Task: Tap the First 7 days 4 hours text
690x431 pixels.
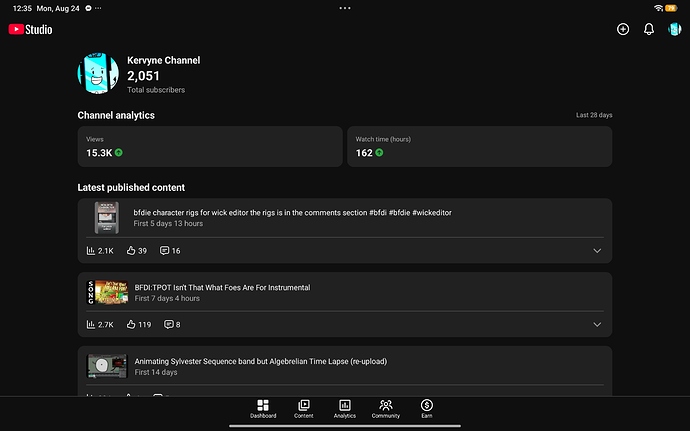Action: pyautogui.click(x=167, y=298)
